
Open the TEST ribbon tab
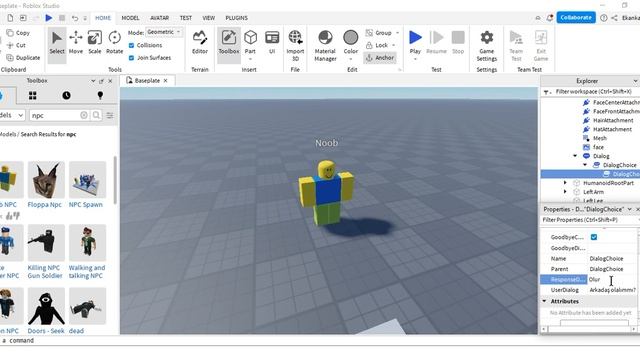(186, 18)
